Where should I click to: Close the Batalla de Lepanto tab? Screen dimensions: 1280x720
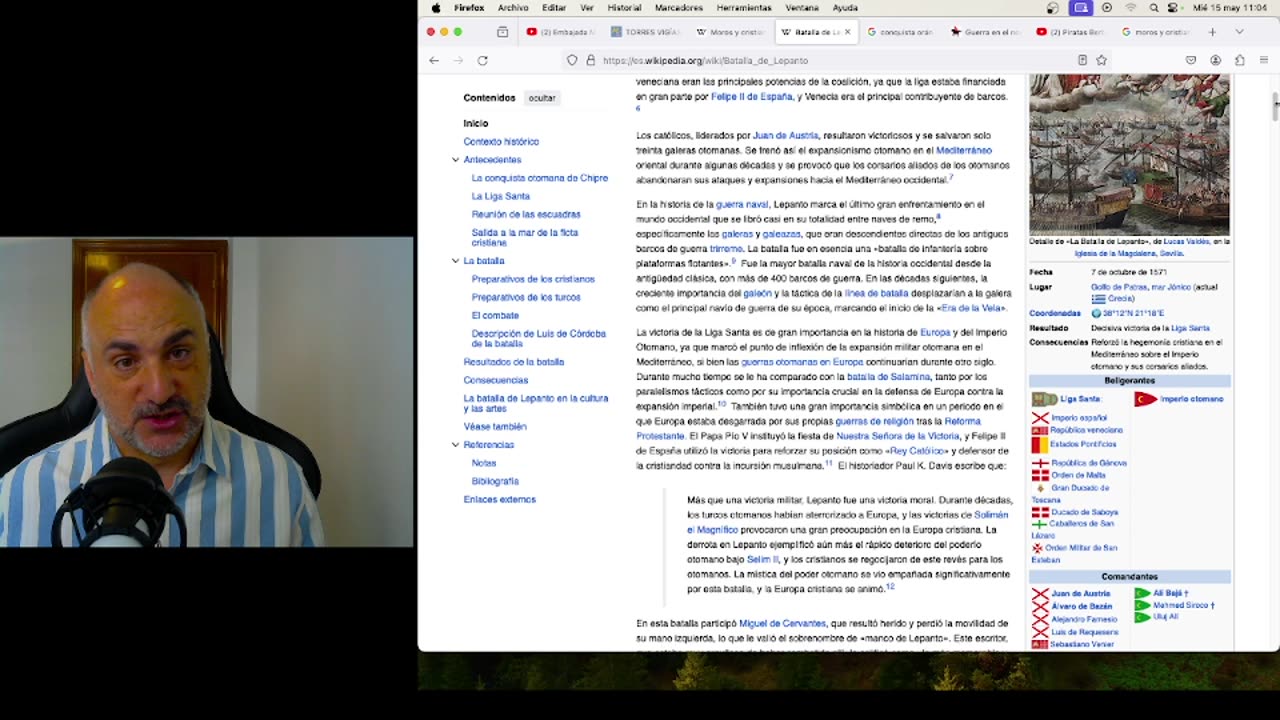847,32
